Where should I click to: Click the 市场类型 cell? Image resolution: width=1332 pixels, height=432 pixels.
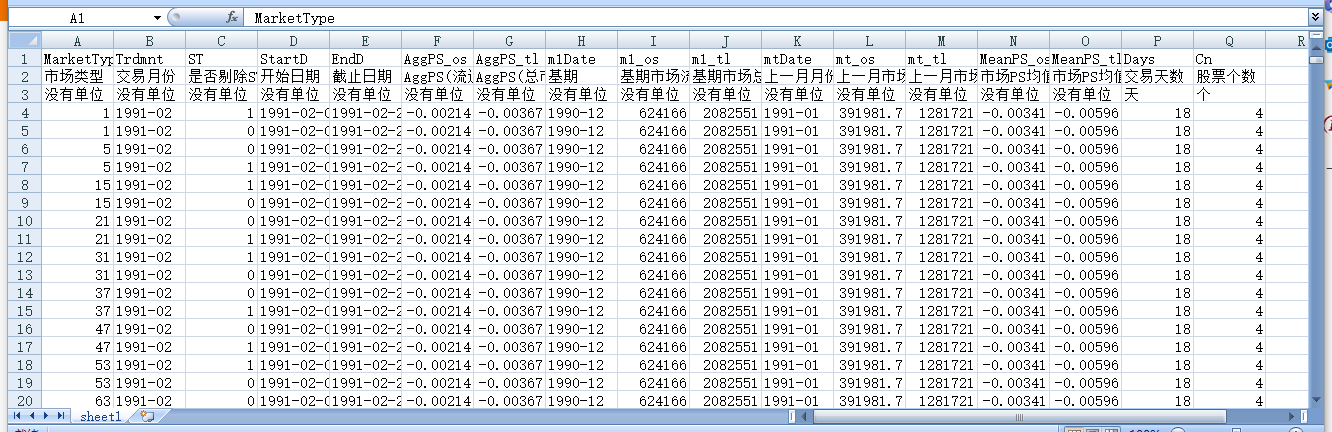click(x=77, y=77)
